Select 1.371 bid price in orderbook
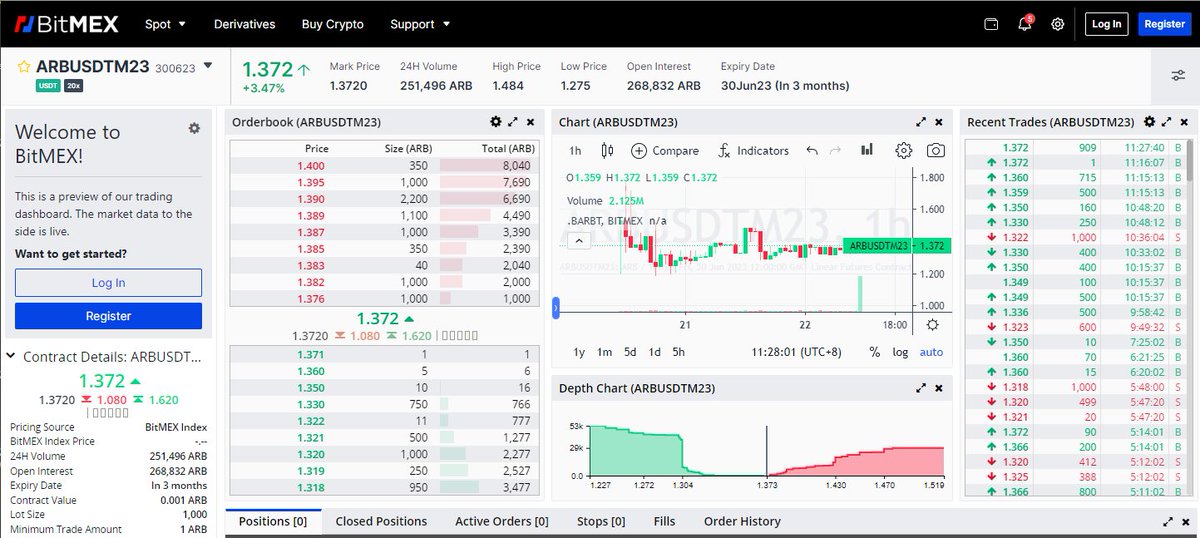The width and height of the screenshot is (1200, 538). (311, 355)
